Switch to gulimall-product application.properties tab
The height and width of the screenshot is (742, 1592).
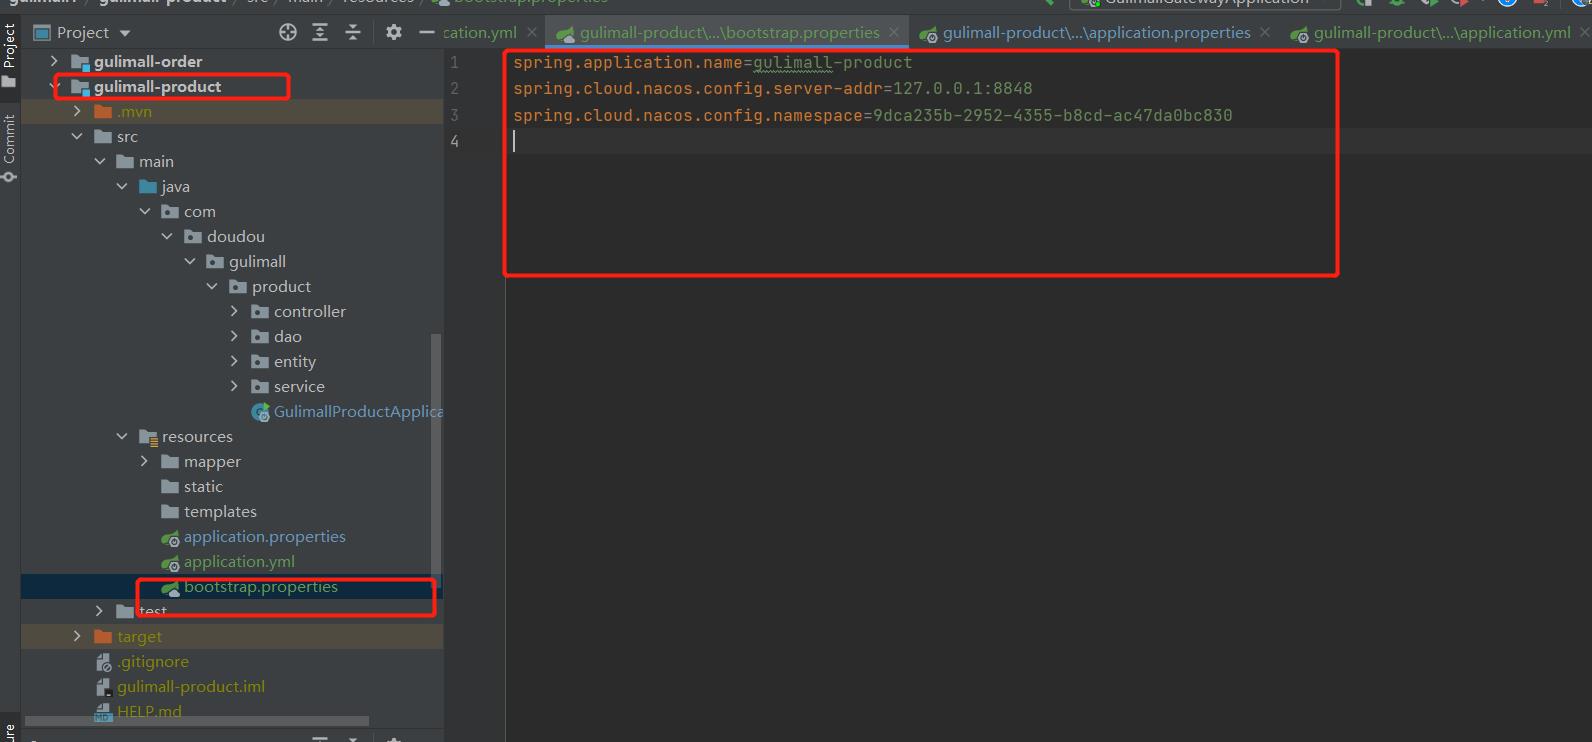click(x=1095, y=33)
